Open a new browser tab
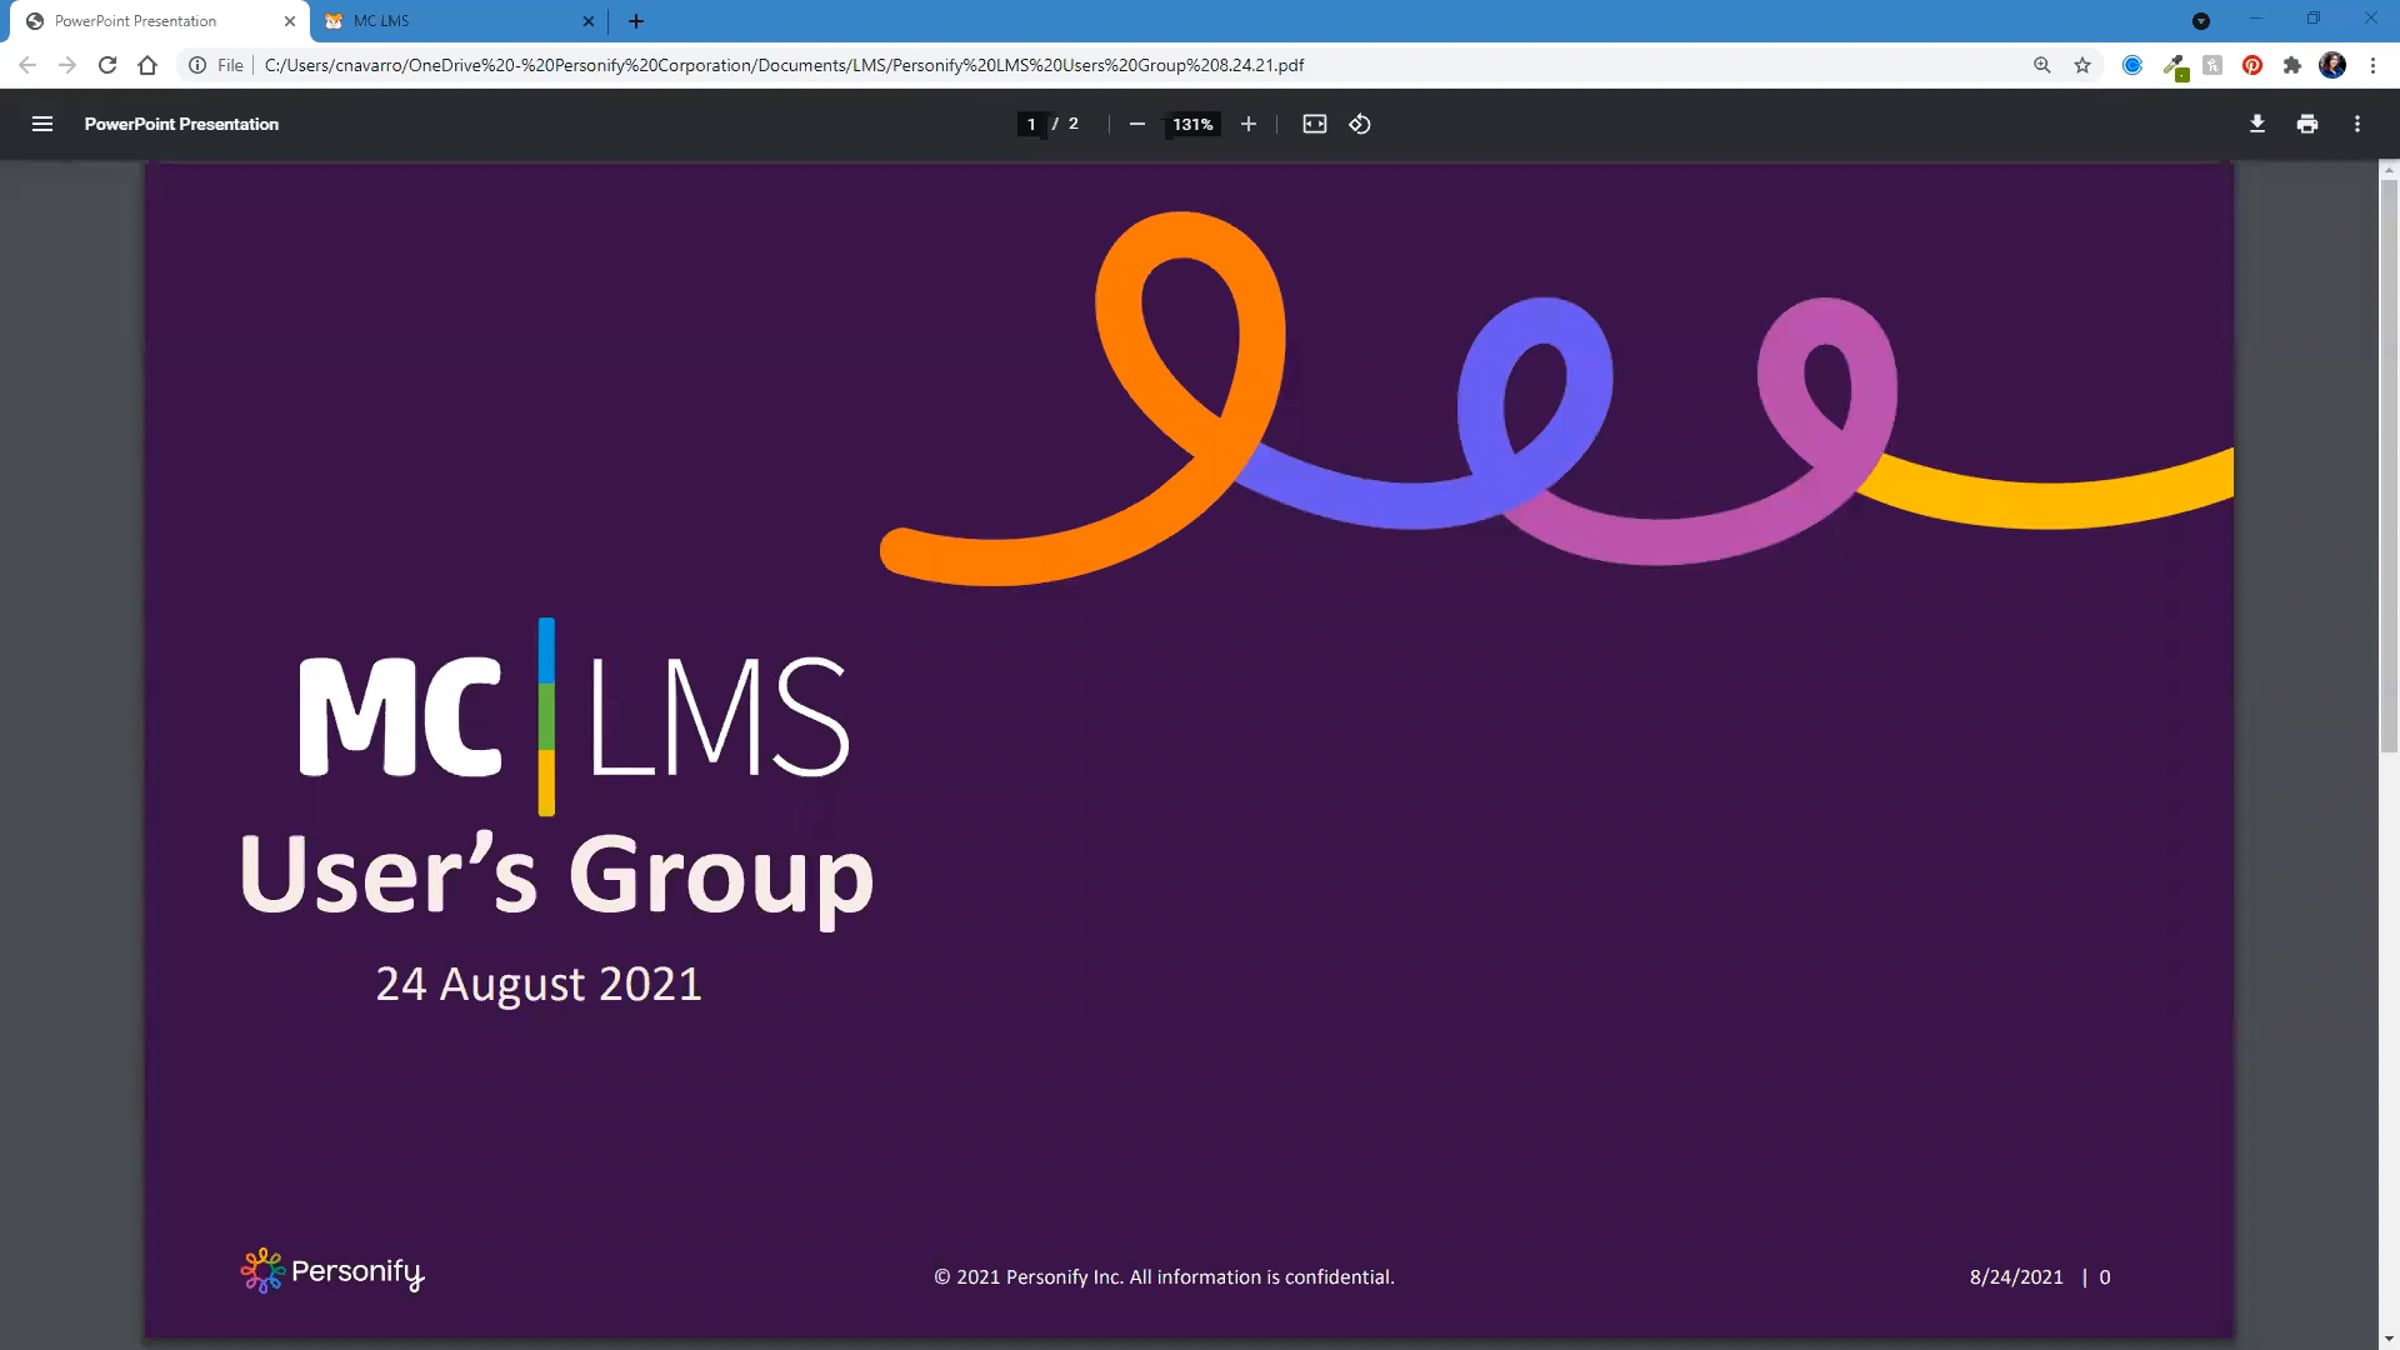This screenshot has width=2400, height=1350. click(x=636, y=21)
